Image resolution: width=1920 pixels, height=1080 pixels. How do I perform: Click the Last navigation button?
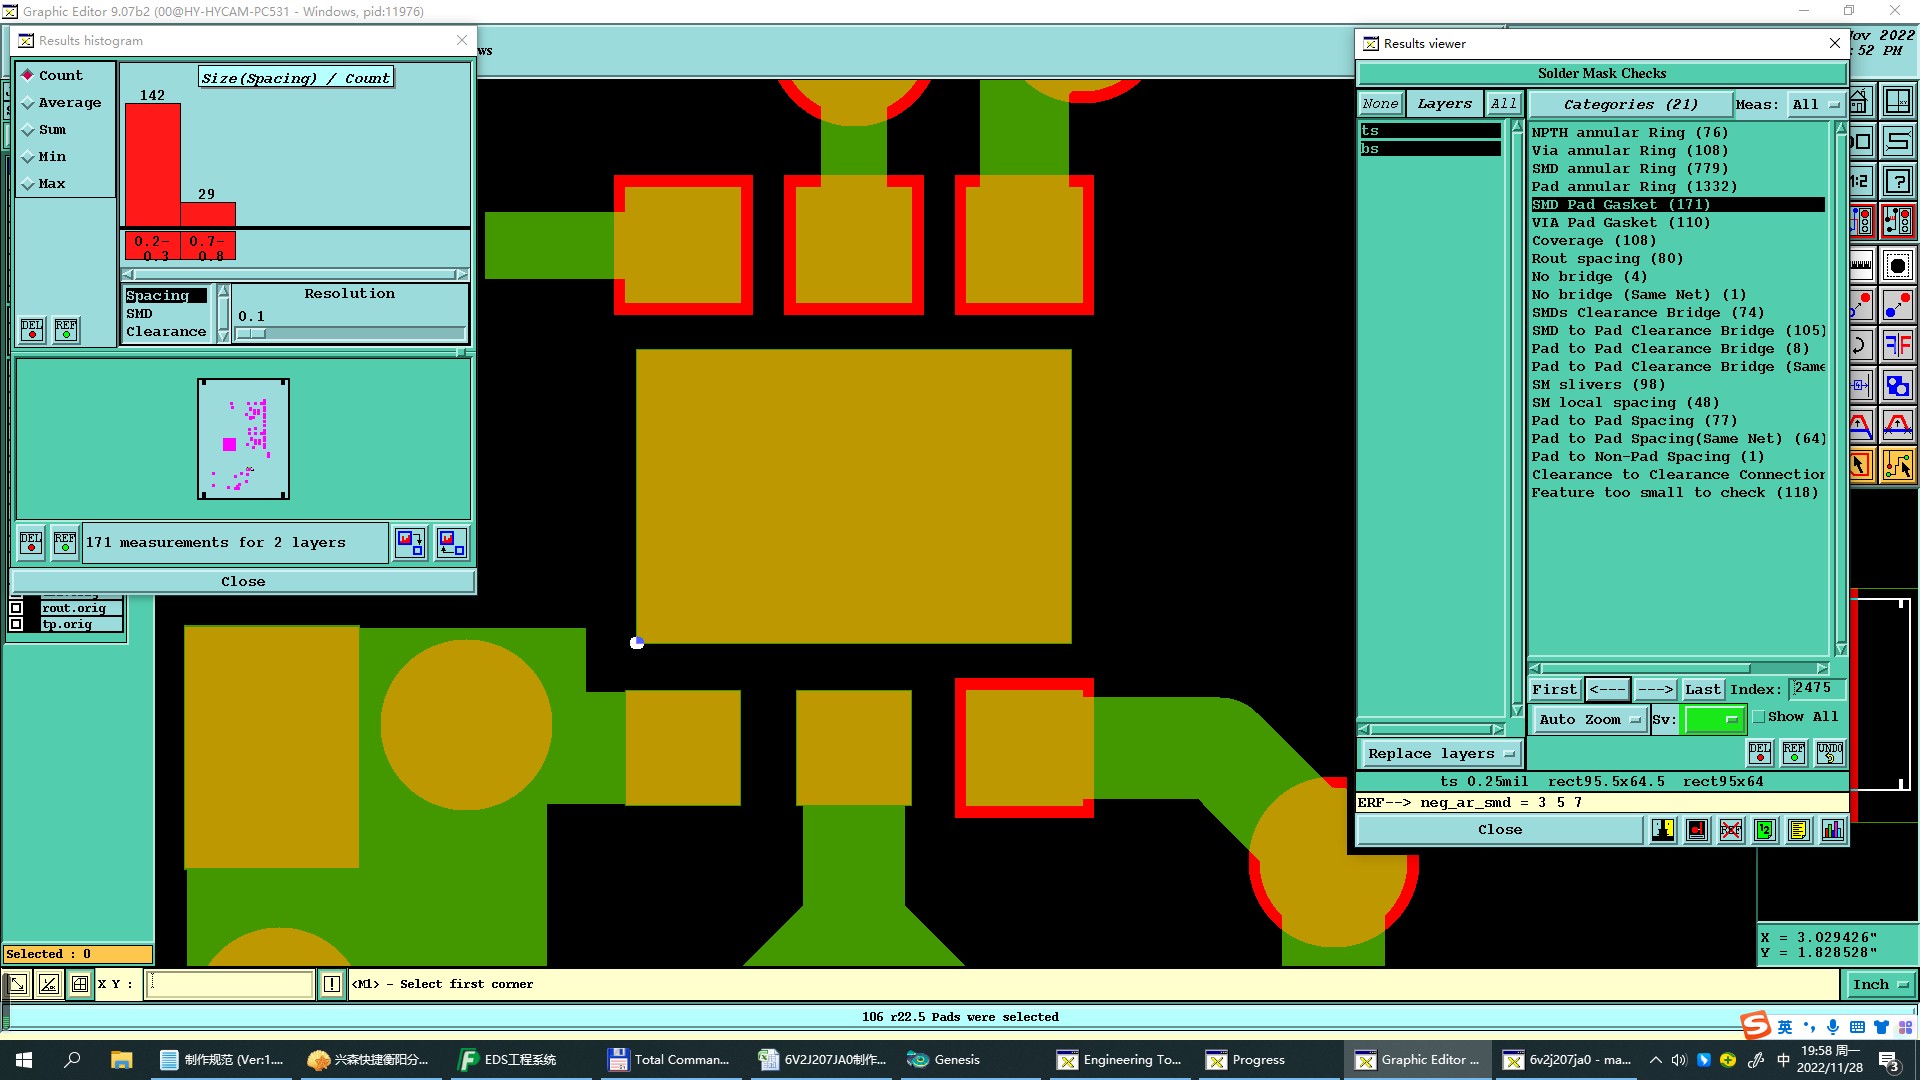(1702, 689)
